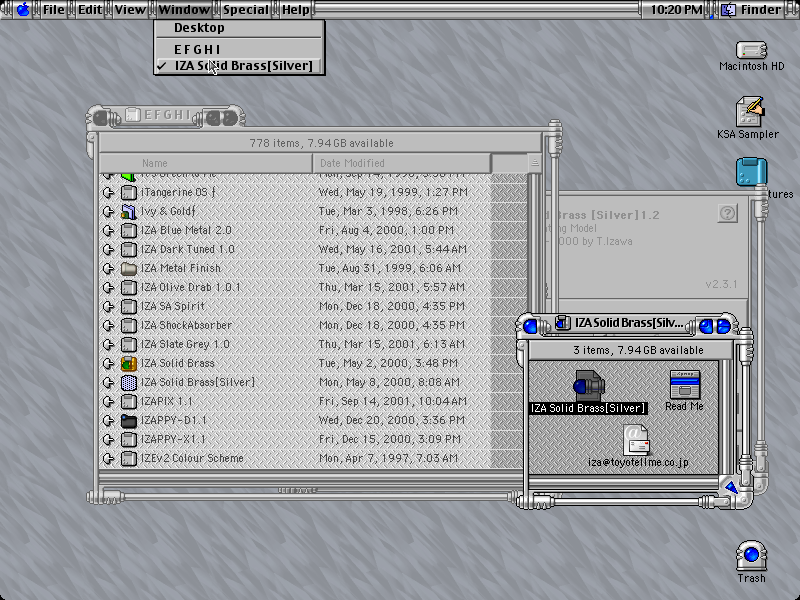Expand the IZEv2 Colour Scheme row
This screenshot has height=600, width=800.
pos(108,458)
